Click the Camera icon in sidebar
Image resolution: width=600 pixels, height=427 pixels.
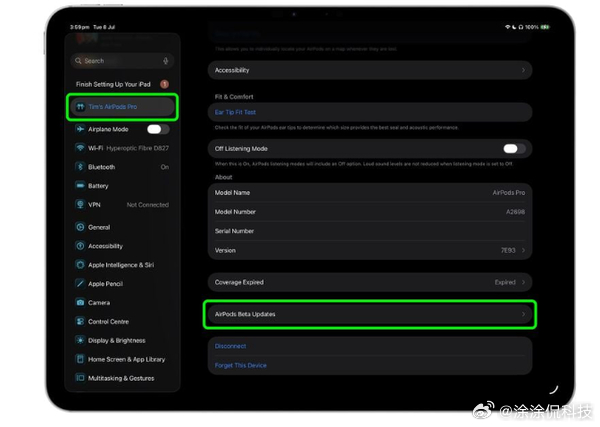coord(80,303)
